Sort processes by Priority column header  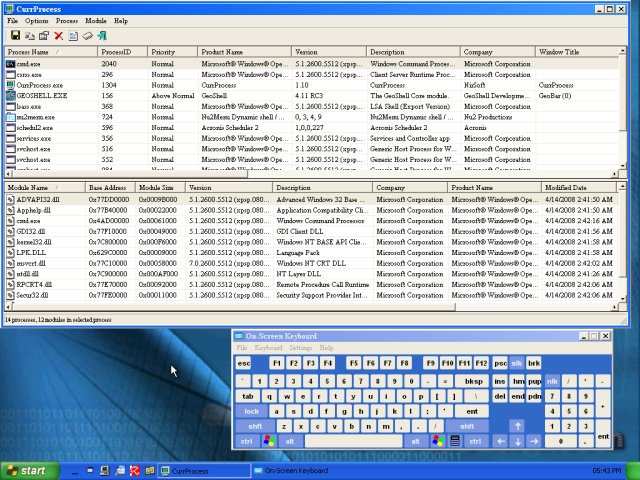[x=172, y=52]
